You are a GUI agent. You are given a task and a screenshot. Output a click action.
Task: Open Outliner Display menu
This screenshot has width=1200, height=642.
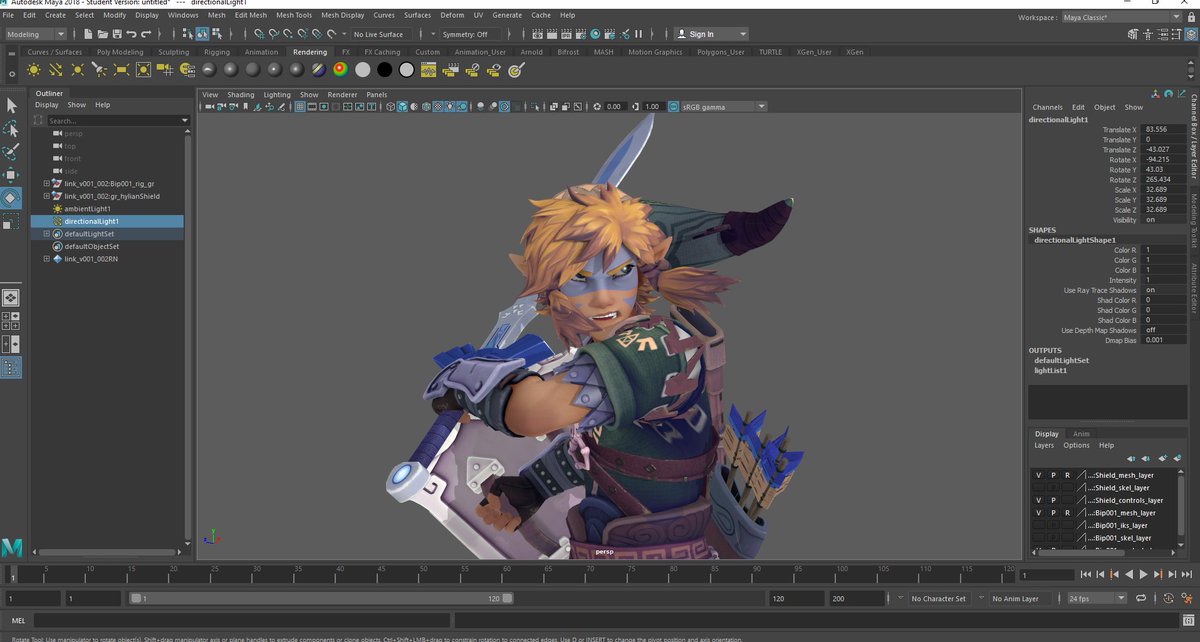coord(47,105)
